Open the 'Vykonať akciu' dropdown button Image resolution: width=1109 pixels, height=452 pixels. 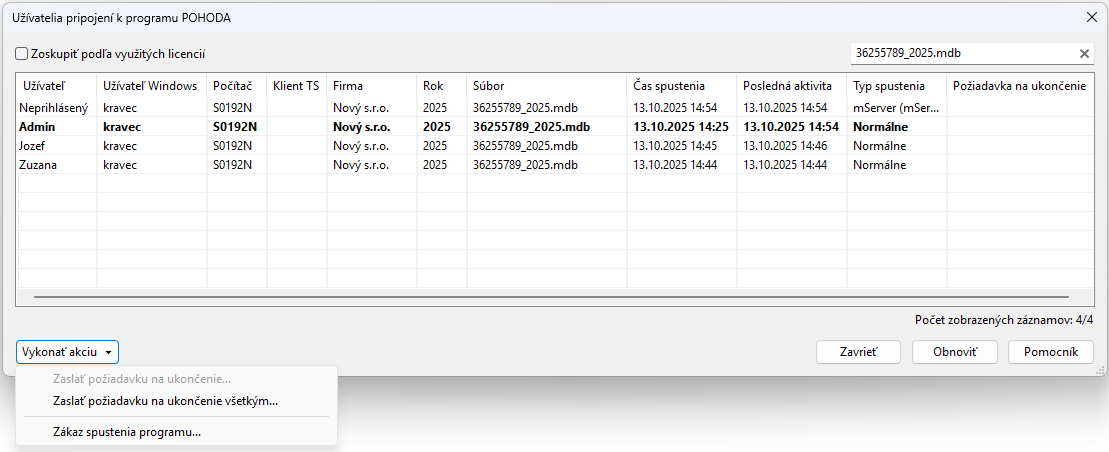(67, 352)
